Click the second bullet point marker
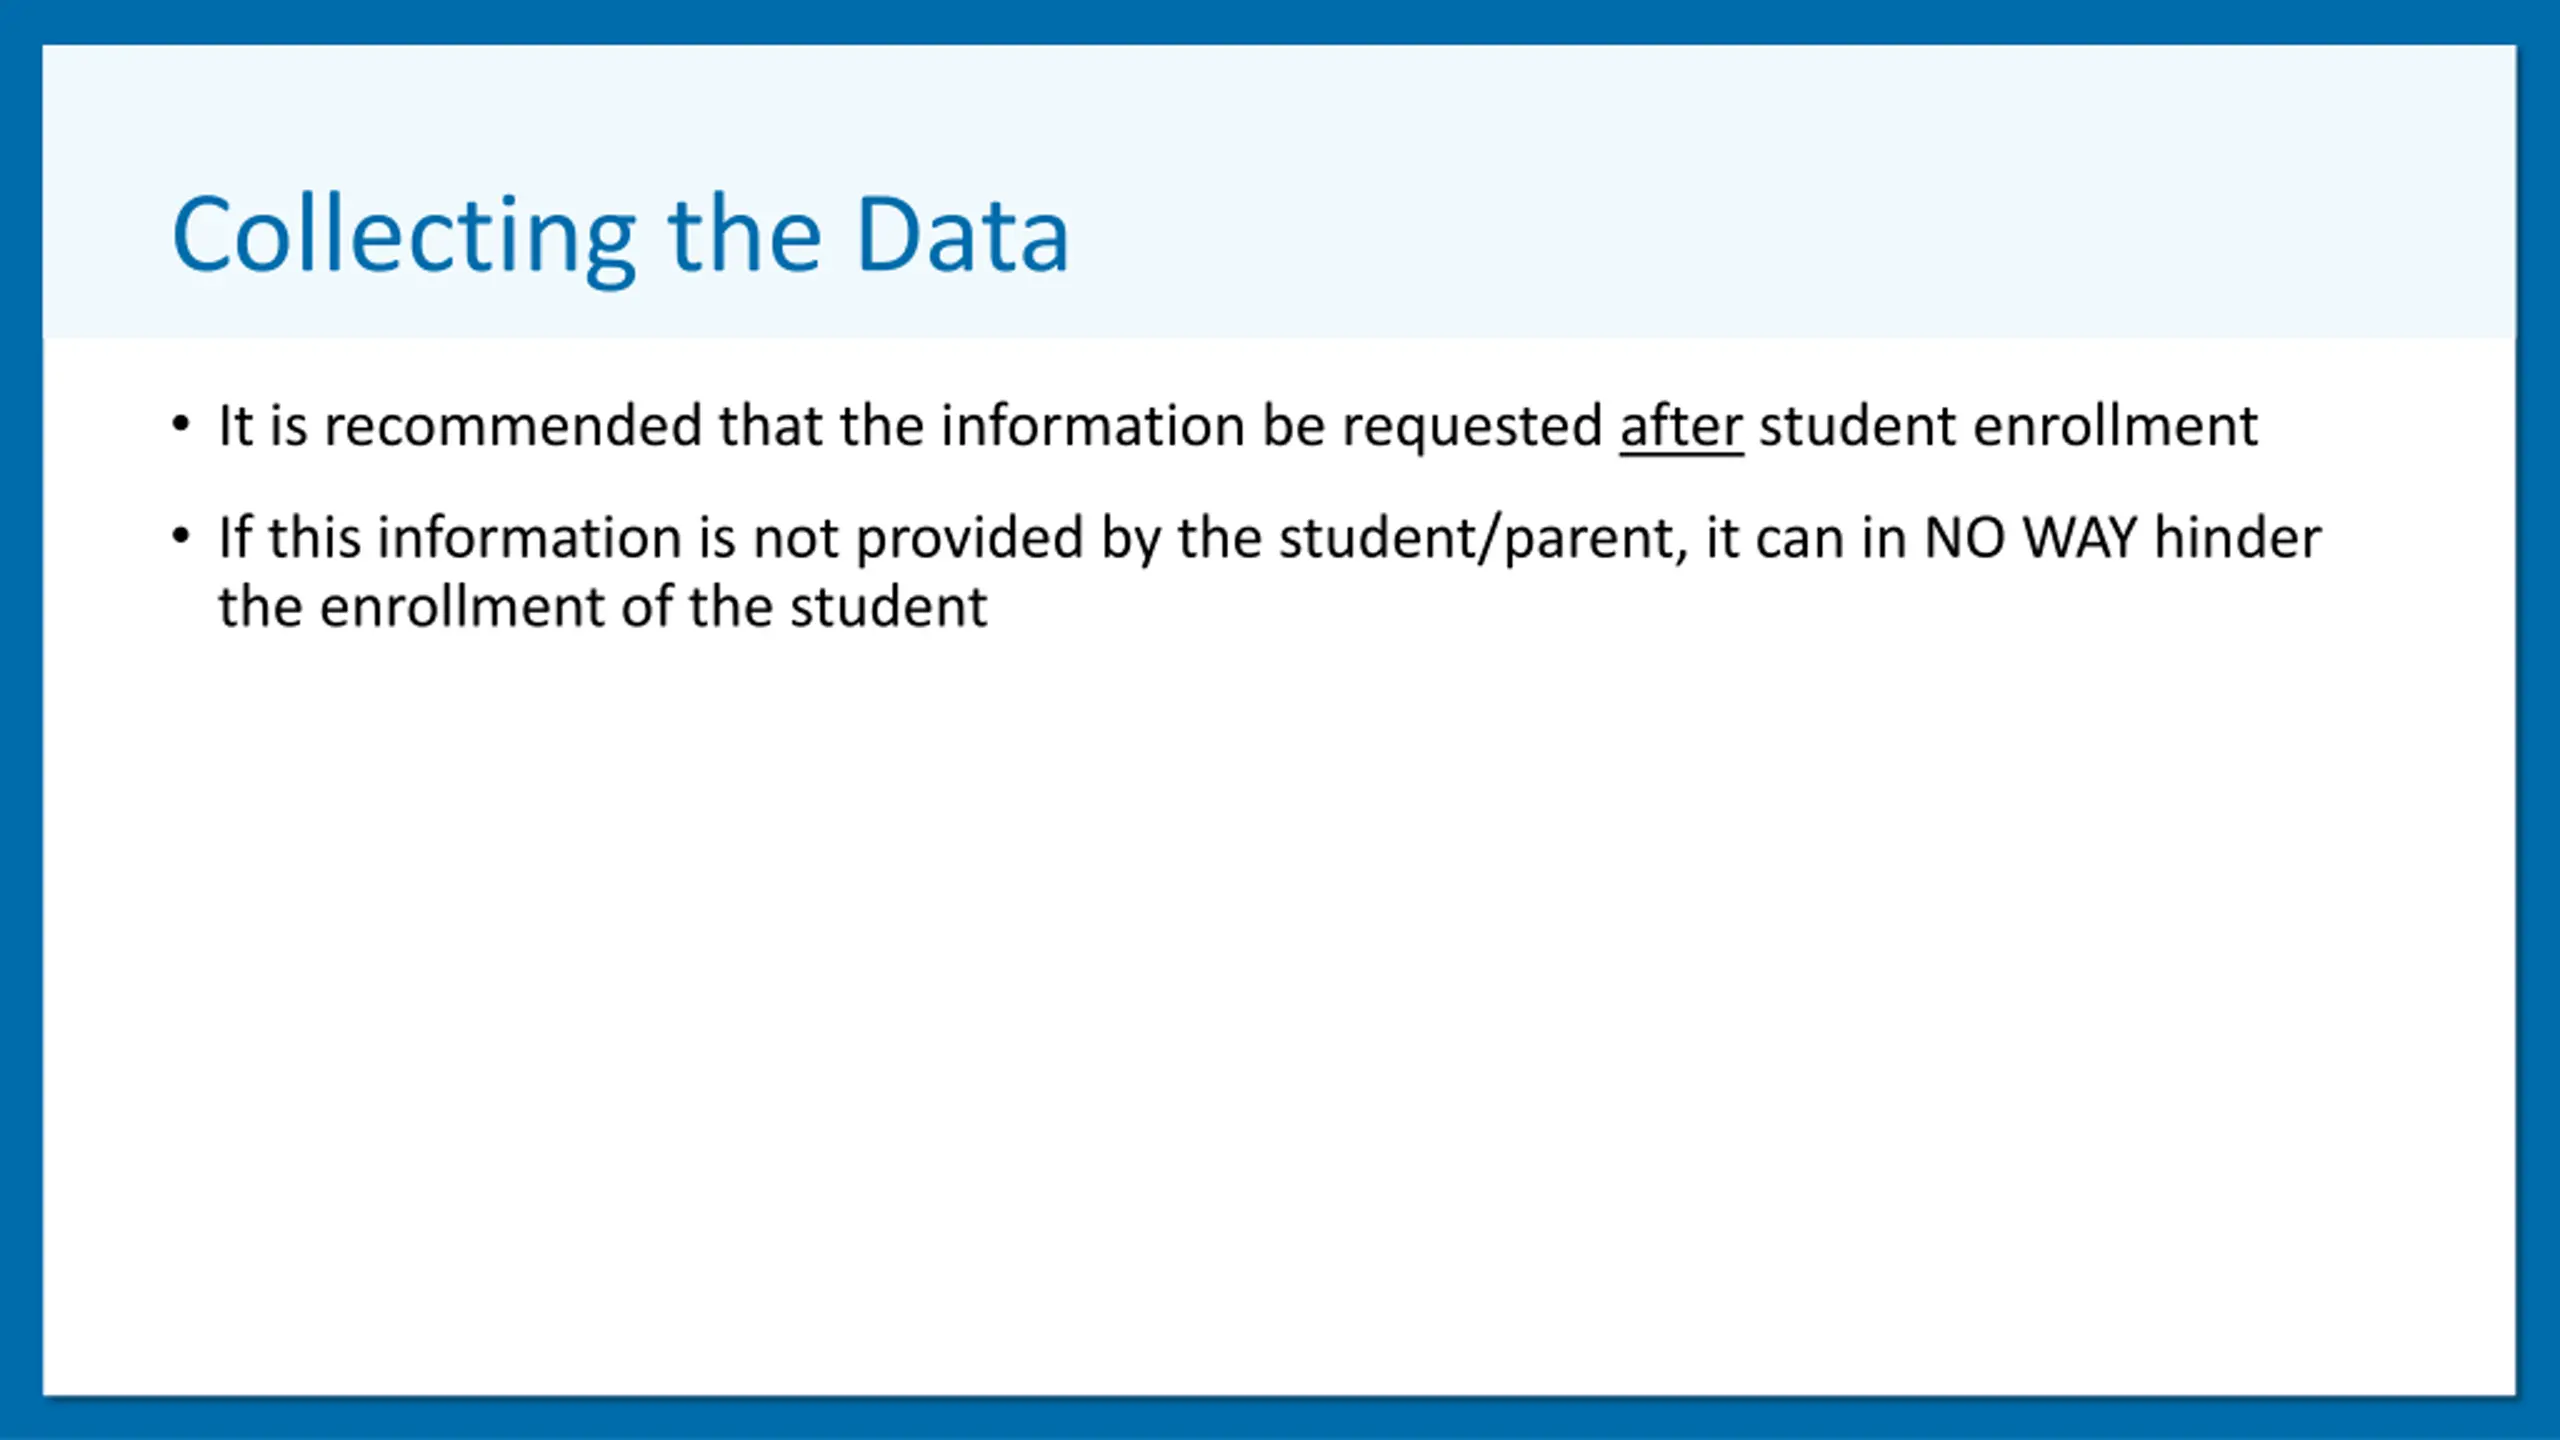Image resolution: width=2560 pixels, height=1440 pixels. pyautogui.click(x=180, y=537)
